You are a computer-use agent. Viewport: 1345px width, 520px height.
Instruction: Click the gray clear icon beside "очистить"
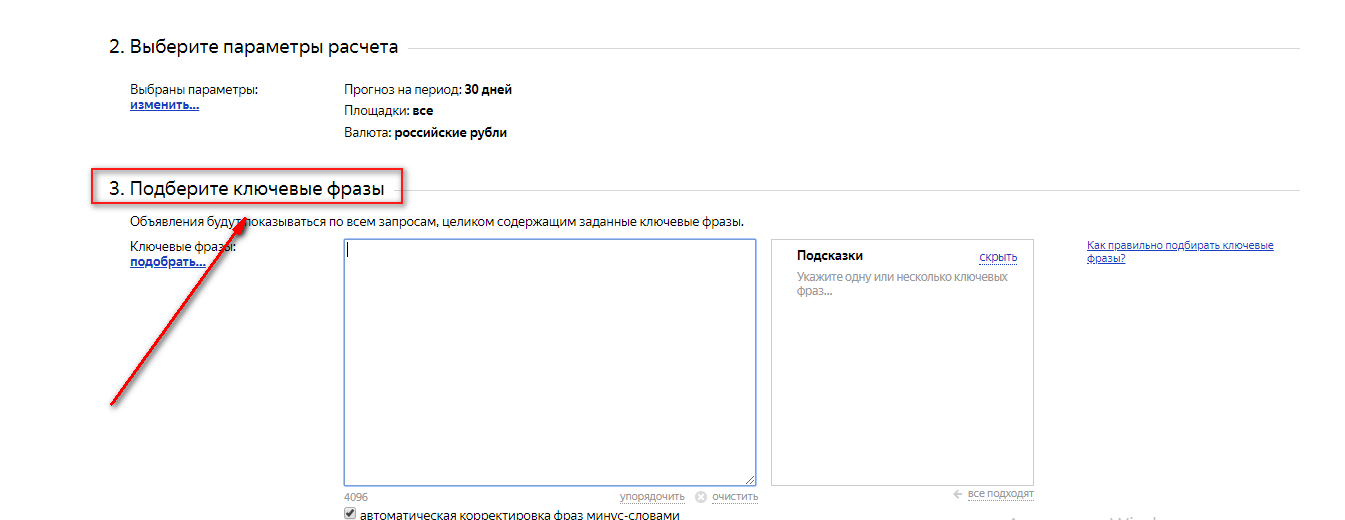click(x=701, y=497)
